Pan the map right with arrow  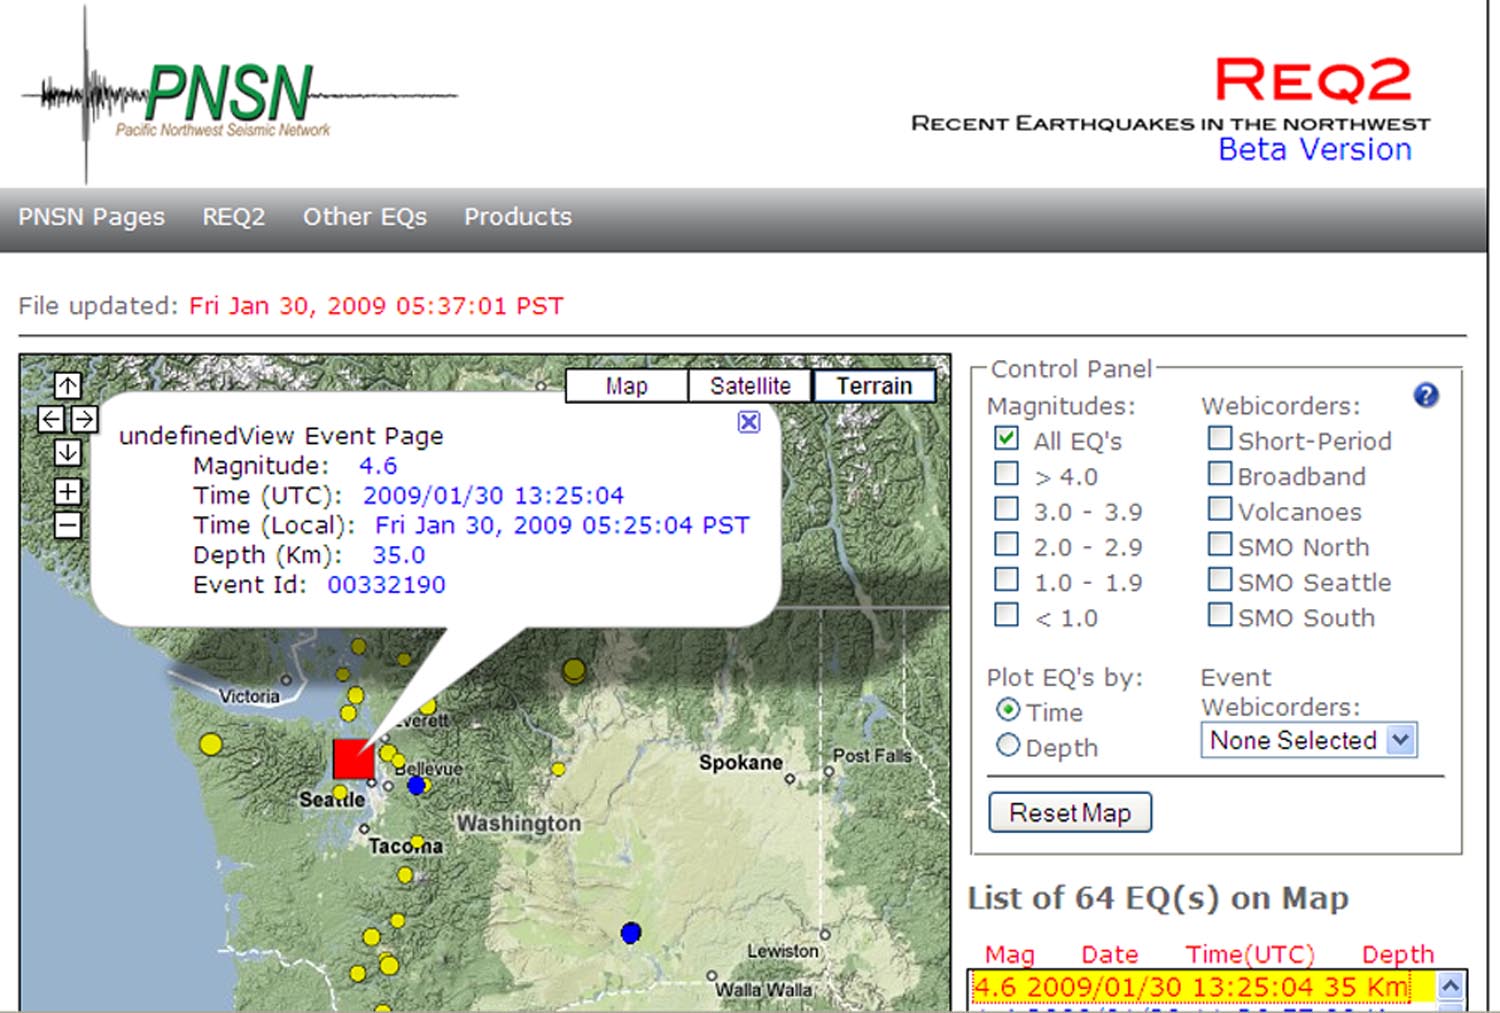[84, 419]
